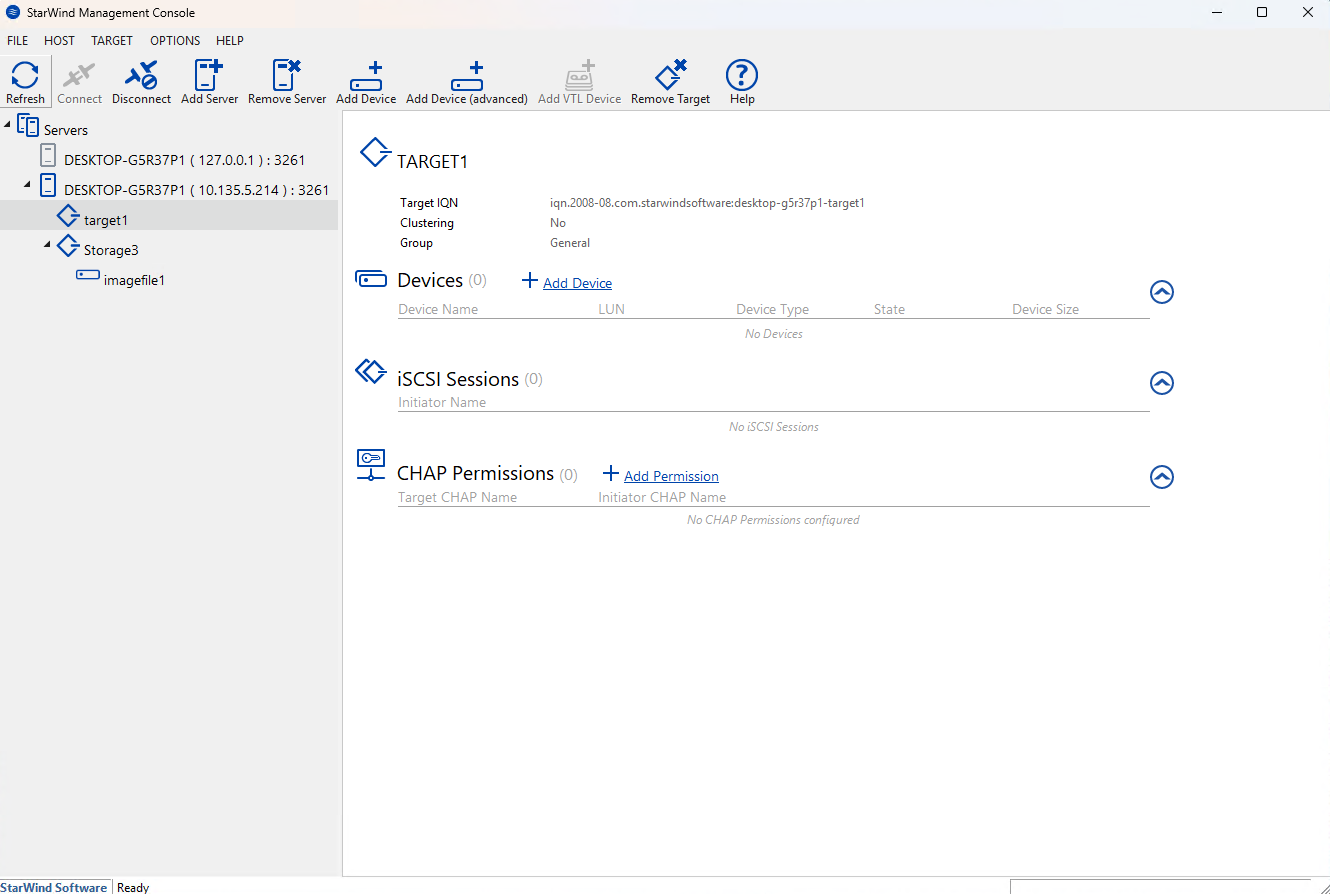Click the Remove Target toolbar icon
This screenshot has height=894, width=1330.
(670, 75)
